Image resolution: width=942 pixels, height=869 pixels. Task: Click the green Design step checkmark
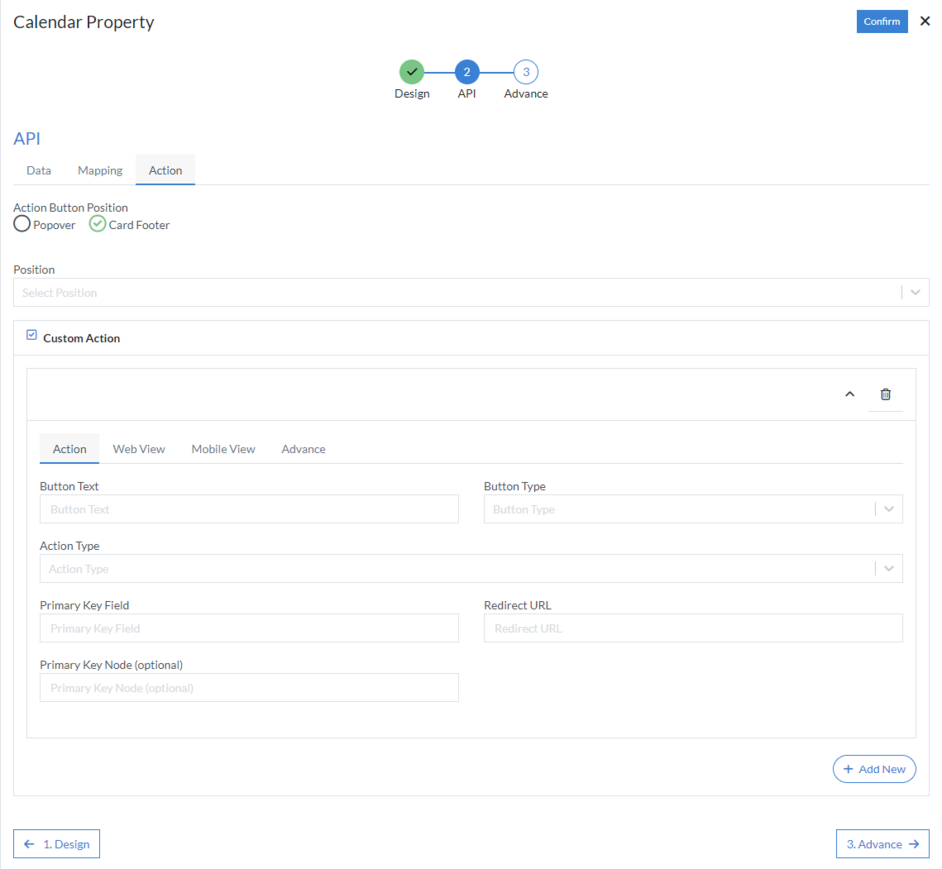point(412,72)
